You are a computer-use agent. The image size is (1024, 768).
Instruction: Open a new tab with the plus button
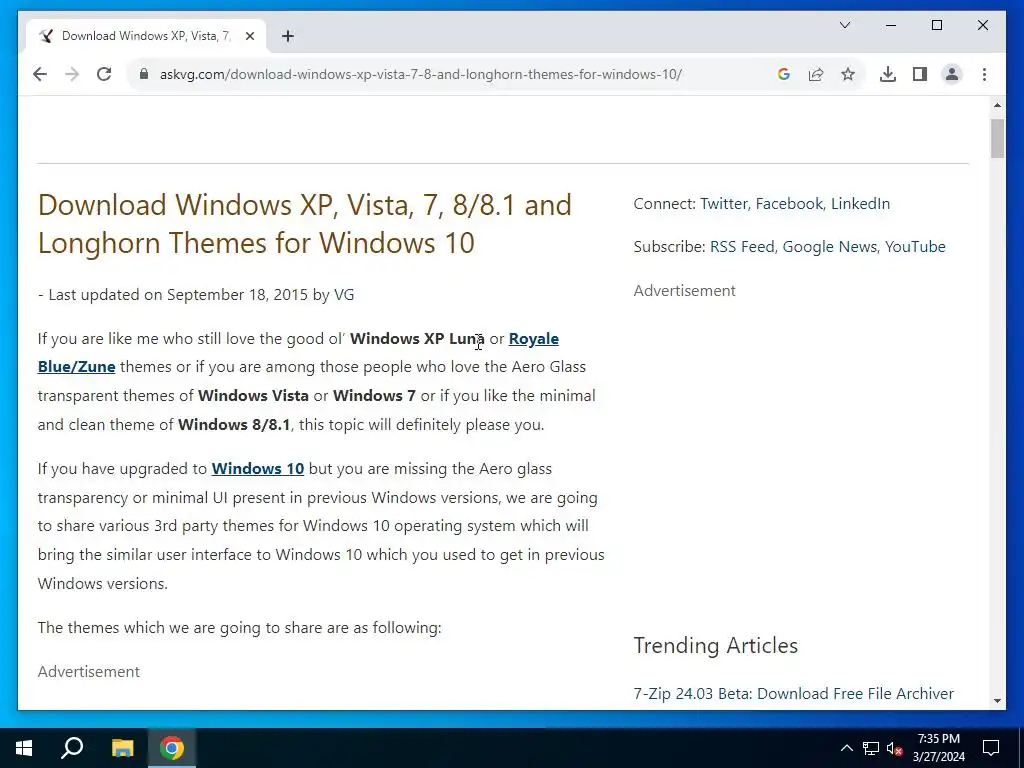point(288,36)
